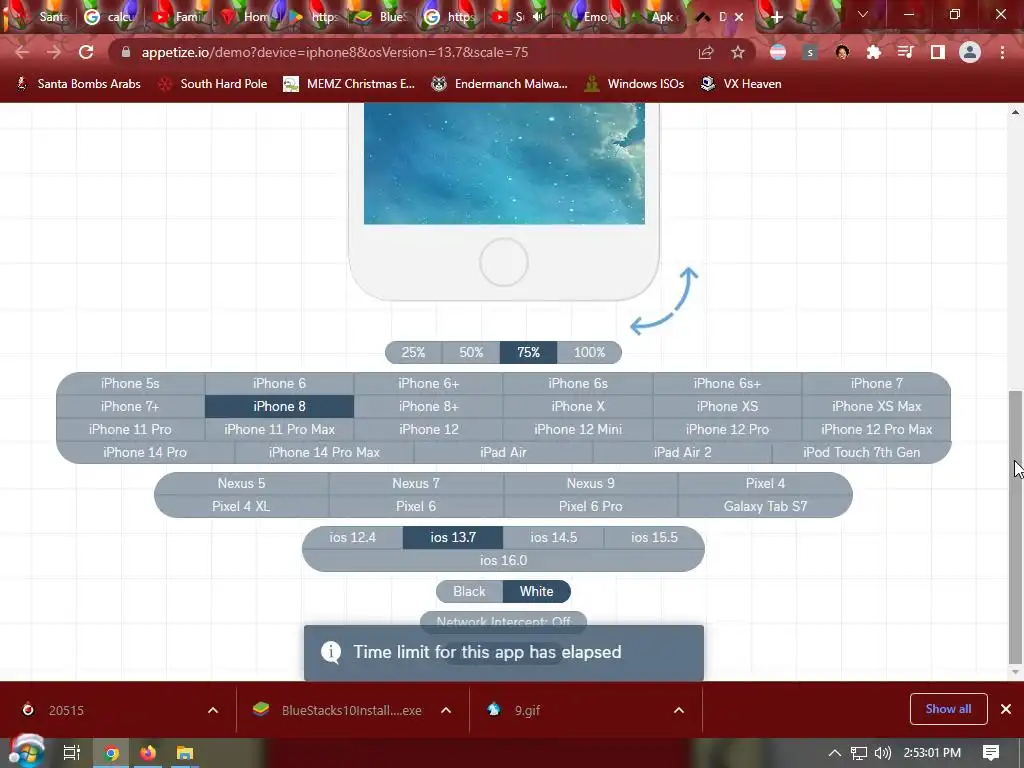Toggle the Chrome side panel icon
This screenshot has width=1024, height=768.
[x=938, y=52]
